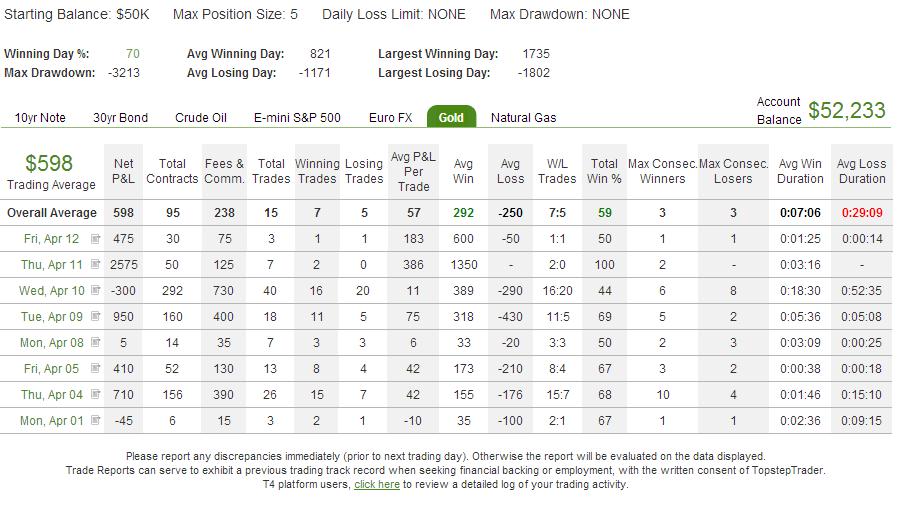The image size is (908, 514).
Task: Switch to the Euro FX tab
Action: (391, 118)
